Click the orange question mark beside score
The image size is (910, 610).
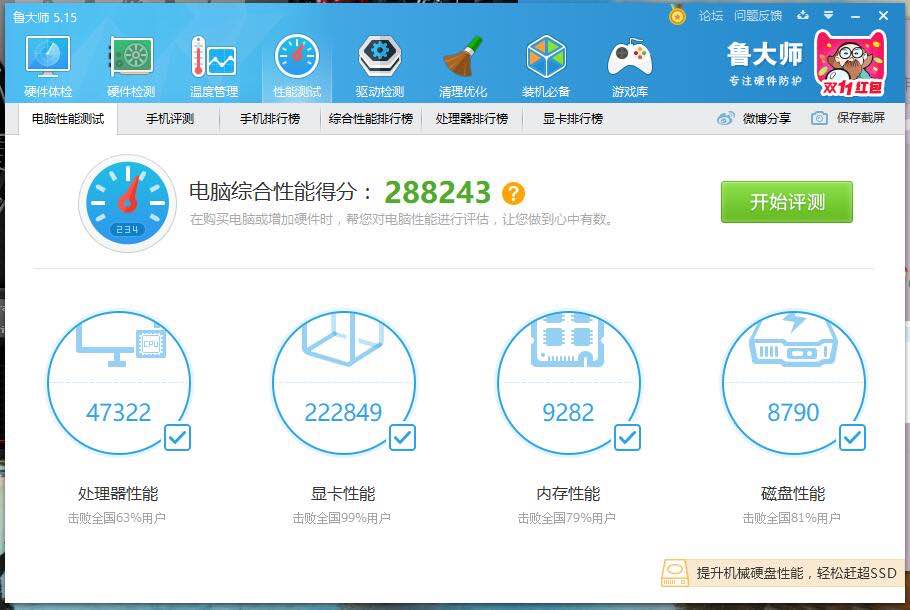pyautogui.click(x=513, y=193)
